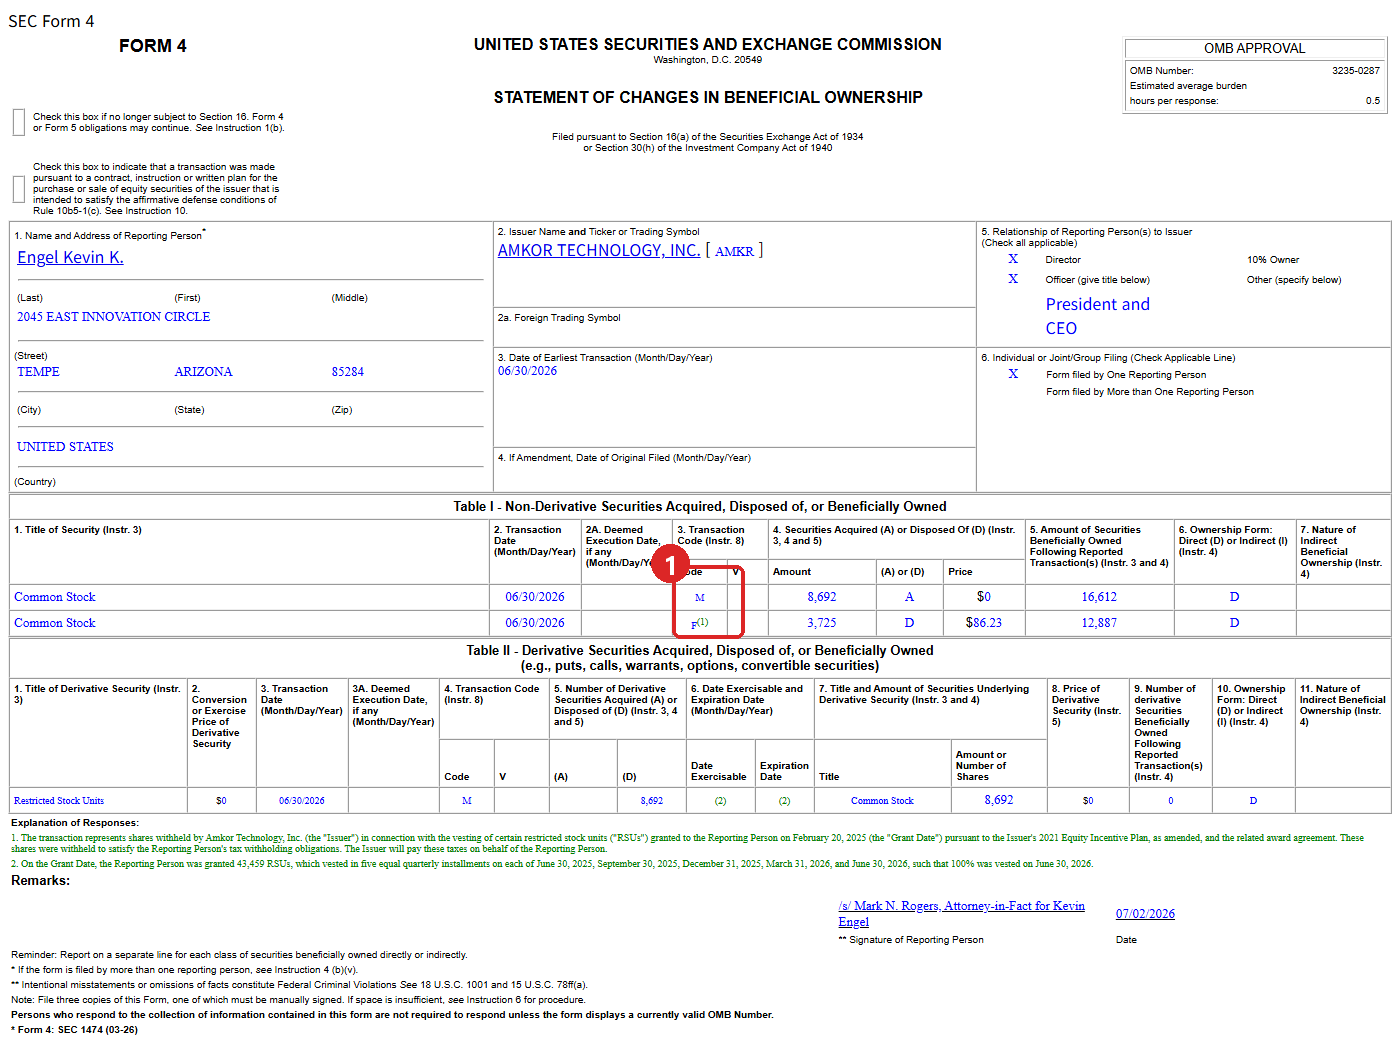The width and height of the screenshot is (1400, 1059).
Task: Click explanation footnote 2 about the Grant Date
Action: pos(552,864)
